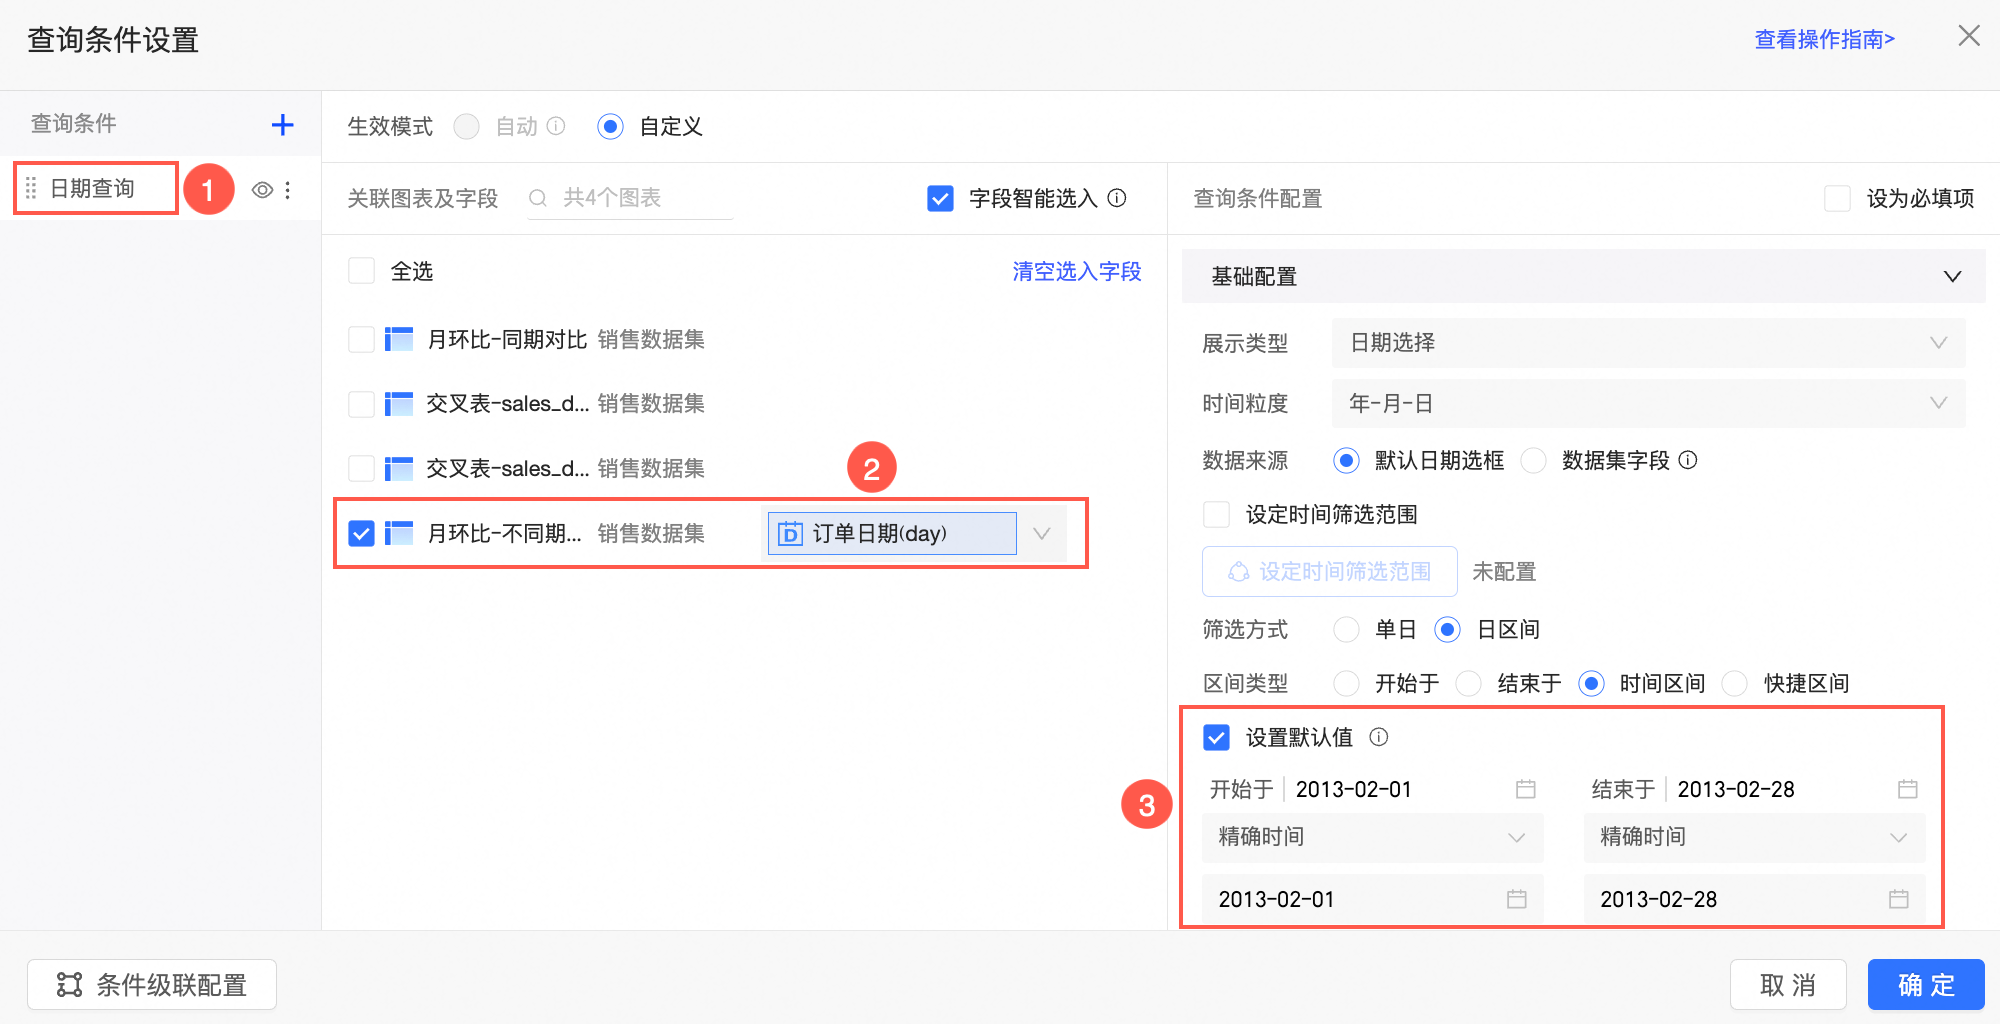Click the 共4个图表 search field

coord(630,198)
